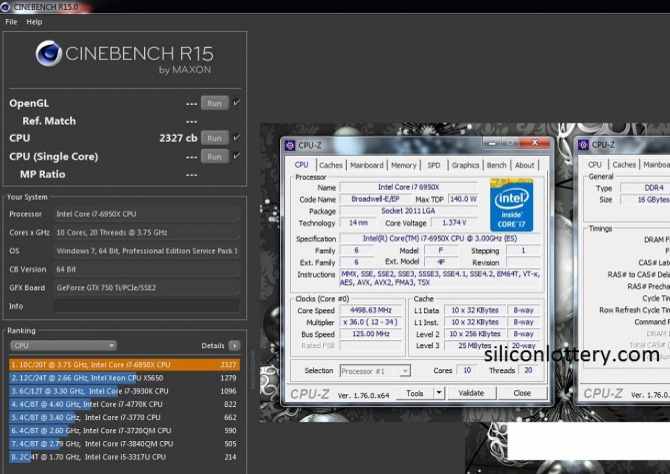Toggle the OpenGL test checkbox
This screenshot has height=474, width=670.
click(x=236, y=103)
